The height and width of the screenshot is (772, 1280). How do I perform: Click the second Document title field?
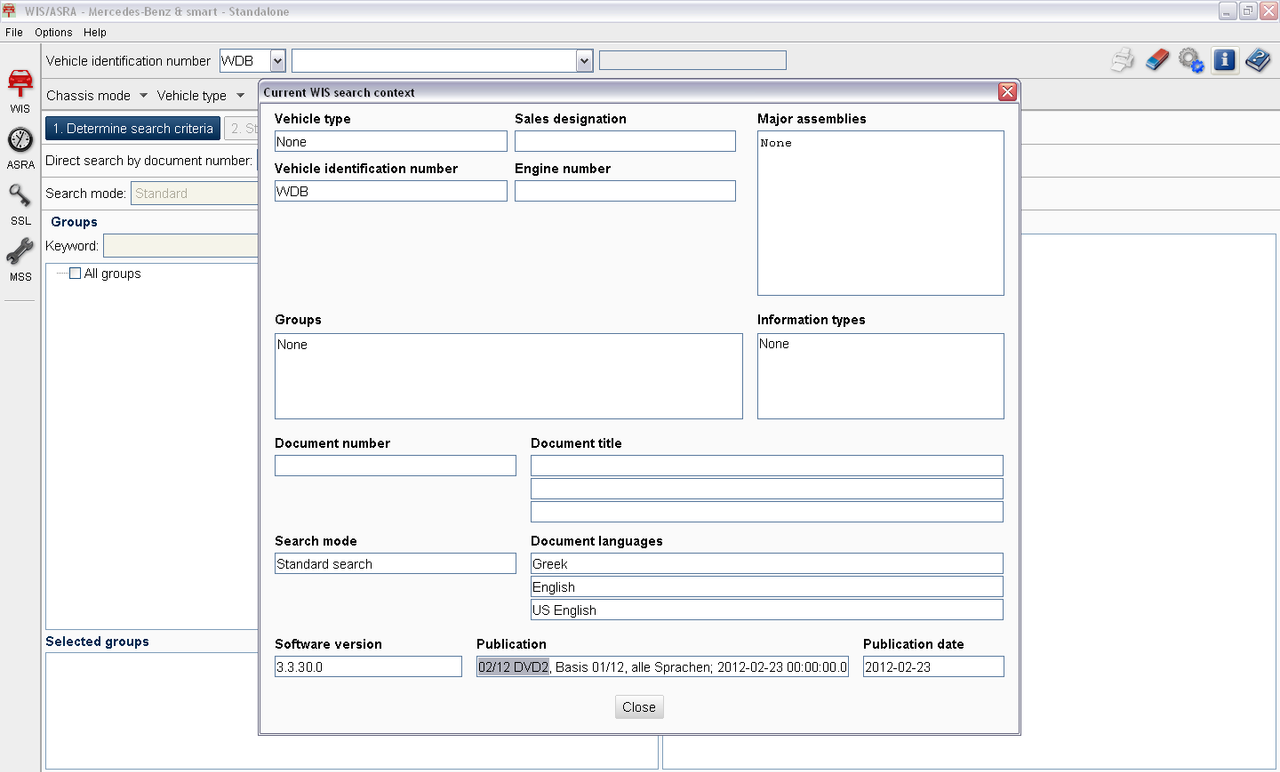(767, 488)
